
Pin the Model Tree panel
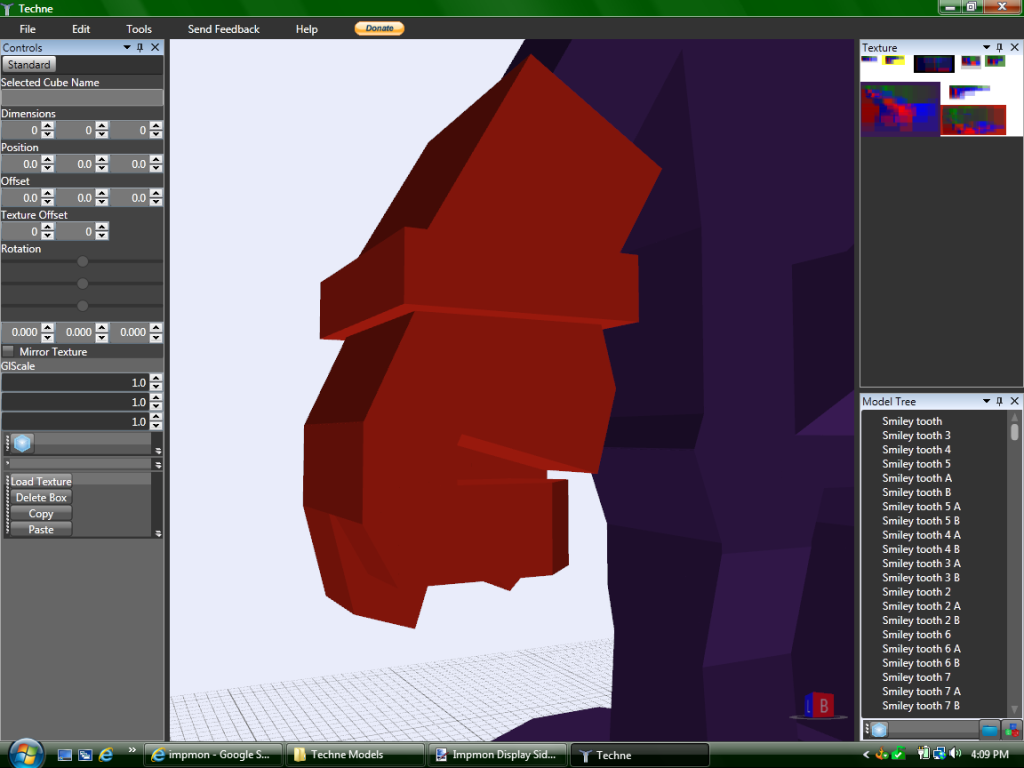coord(999,401)
